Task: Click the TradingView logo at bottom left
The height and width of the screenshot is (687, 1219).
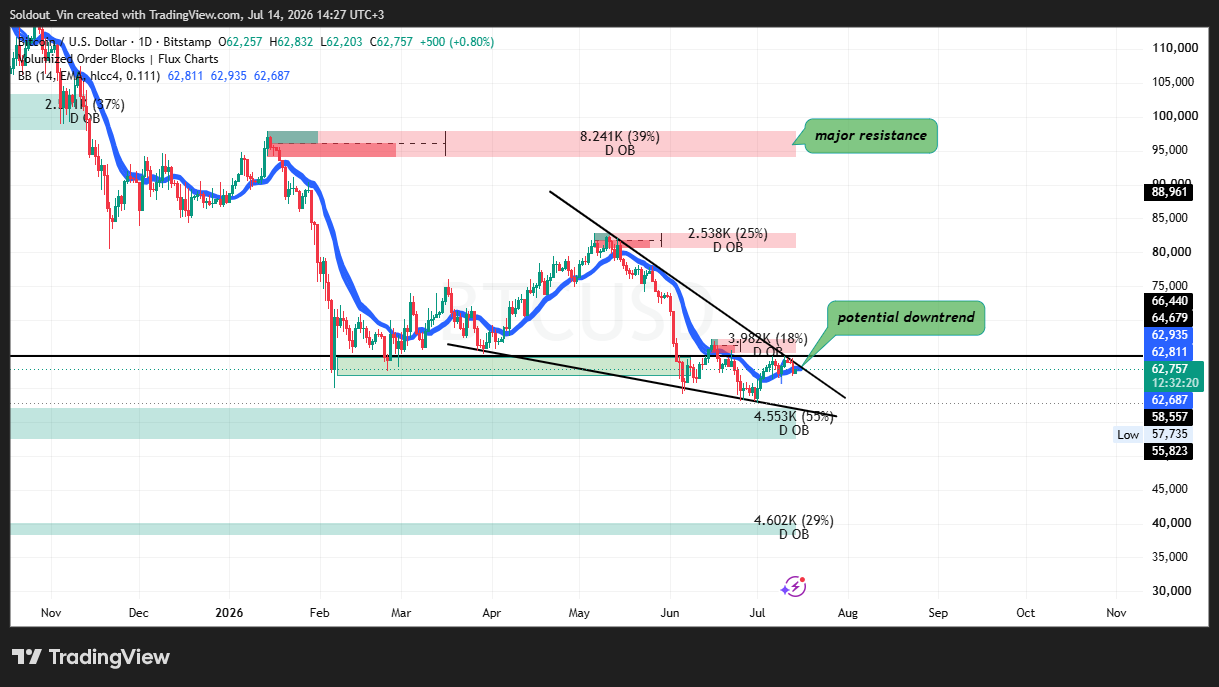Action: click(91, 657)
